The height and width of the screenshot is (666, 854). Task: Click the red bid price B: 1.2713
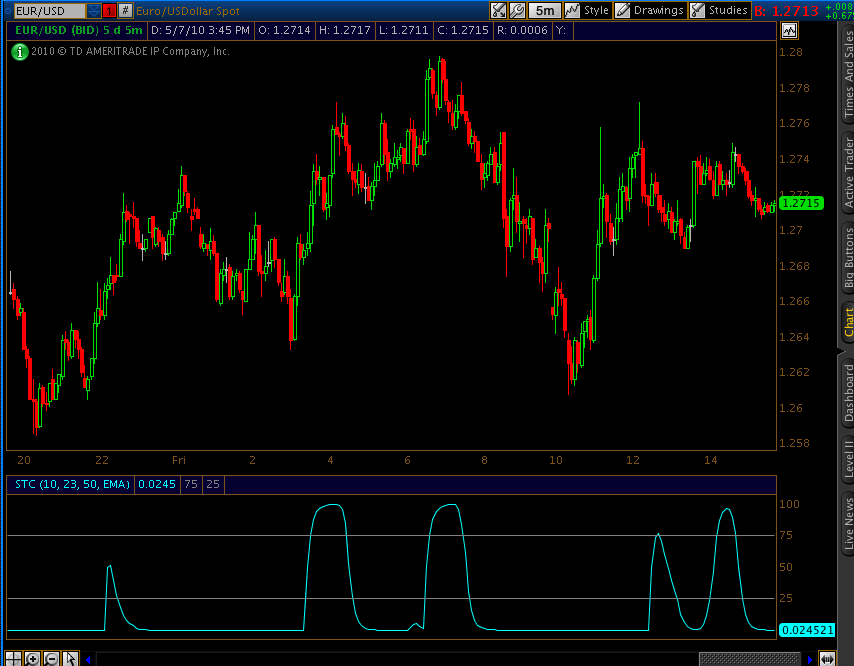[786, 11]
